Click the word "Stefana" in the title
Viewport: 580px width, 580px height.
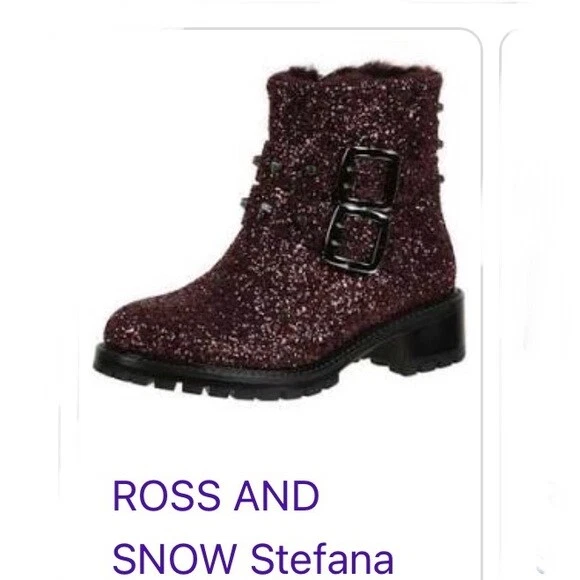pos(323,558)
